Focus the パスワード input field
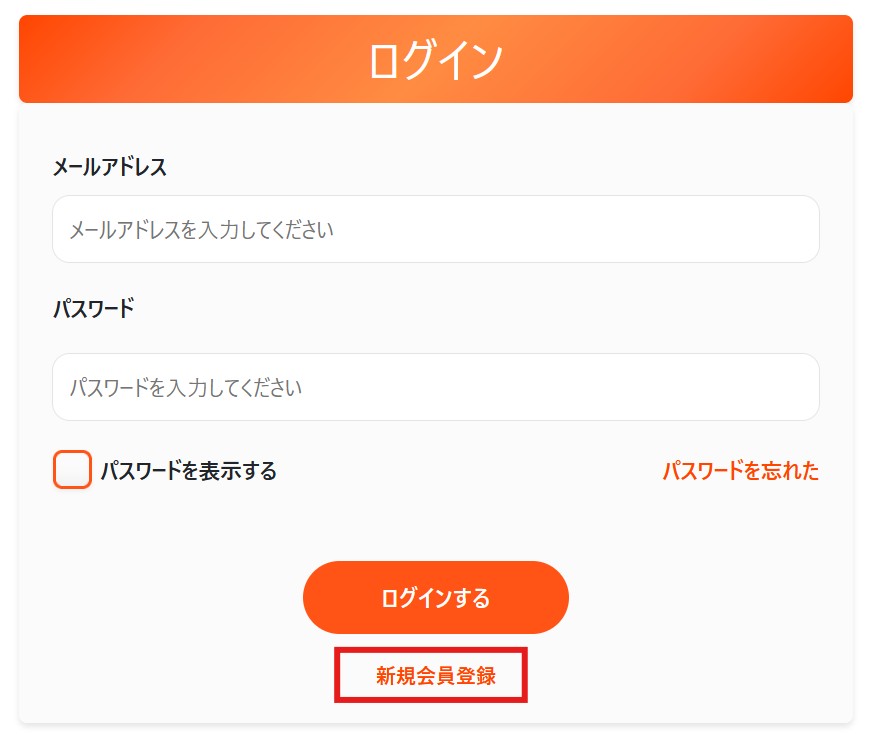873x753 pixels. [x=435, y=387]
